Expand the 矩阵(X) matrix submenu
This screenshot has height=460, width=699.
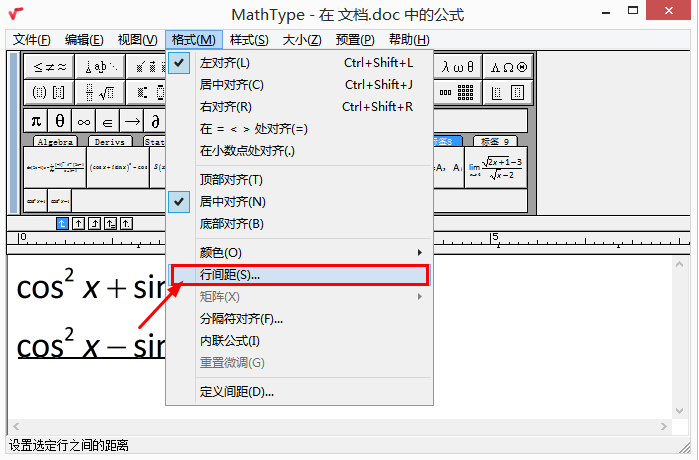pyautogui.click(x=299, y=297)
